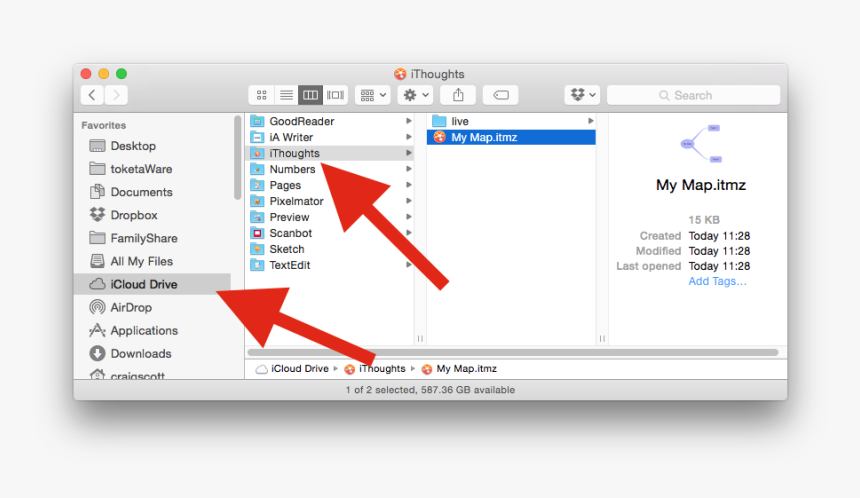The width and height of the screenshot is (860, 498).
Task: Go forward with the right chevron button
Action: point(116,95)
